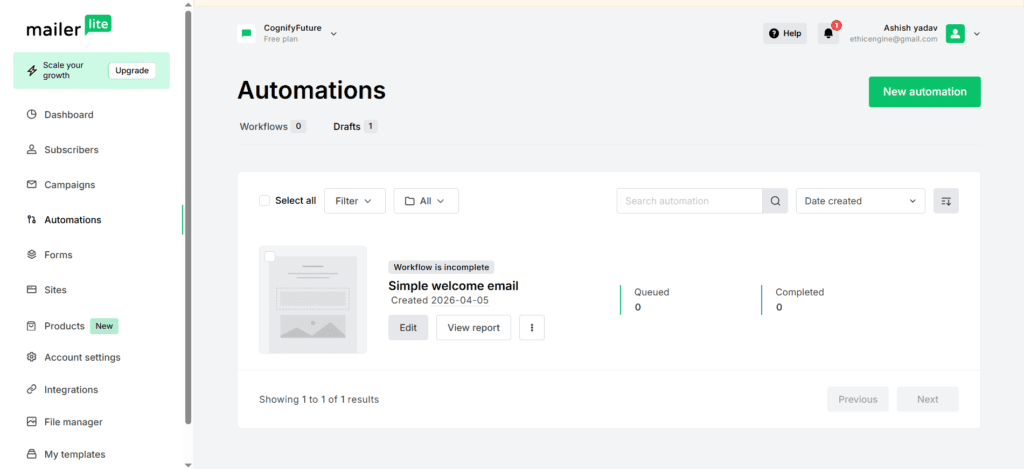
Task: Click the Queued count stat
Action: point(652,300)
